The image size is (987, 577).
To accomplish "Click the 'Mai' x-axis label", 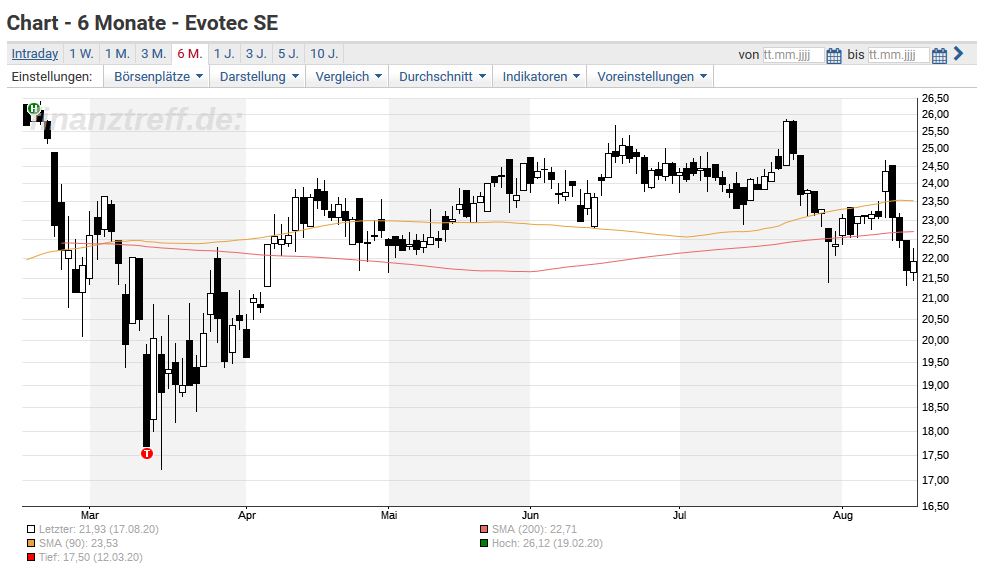I will click(x=389, y=515).
